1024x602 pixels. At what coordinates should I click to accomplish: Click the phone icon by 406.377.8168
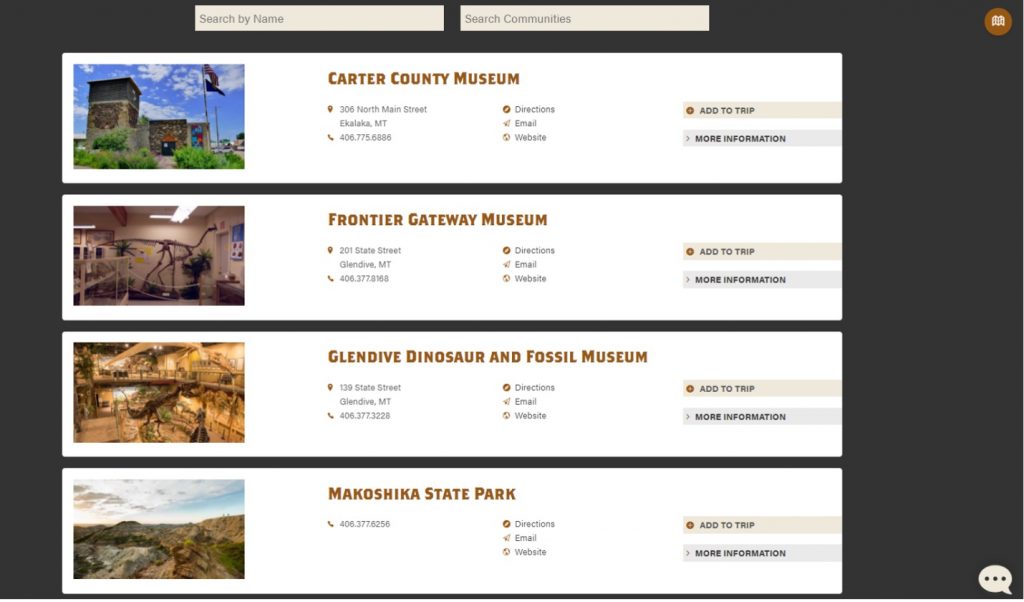pos(330,279)
